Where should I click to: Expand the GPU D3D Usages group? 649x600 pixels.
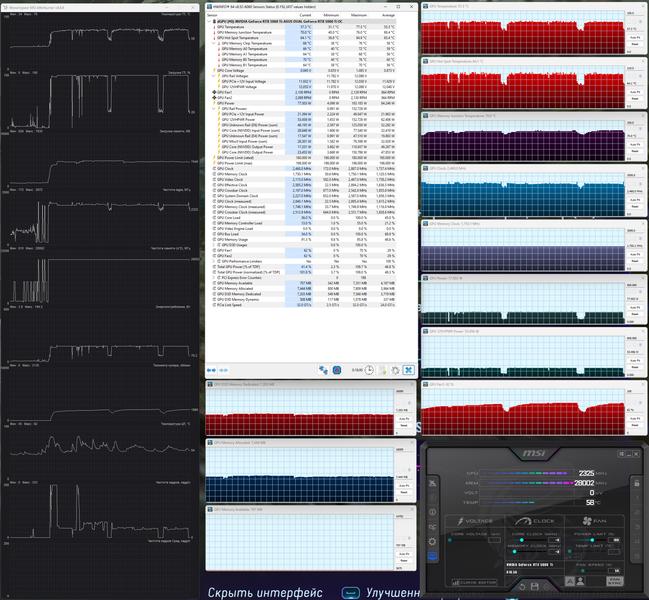214,245
